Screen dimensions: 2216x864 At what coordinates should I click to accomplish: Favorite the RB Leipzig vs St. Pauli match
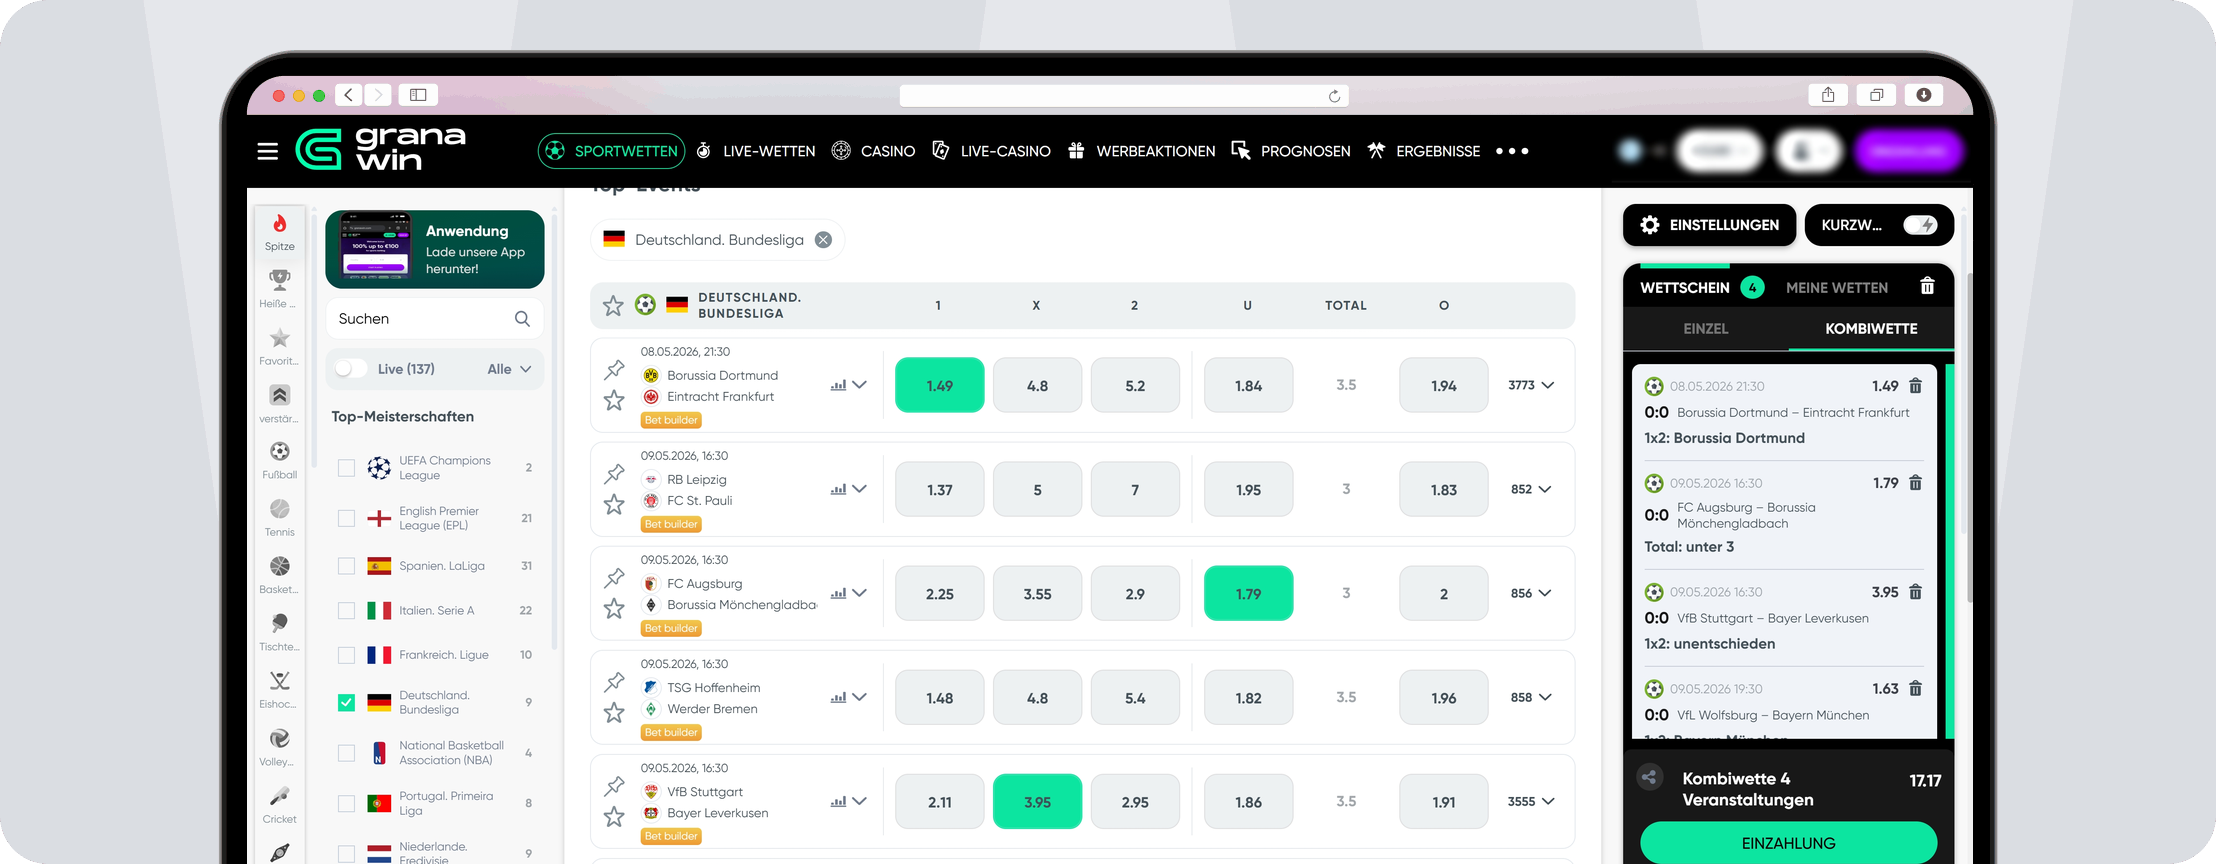tap(614, 505)
